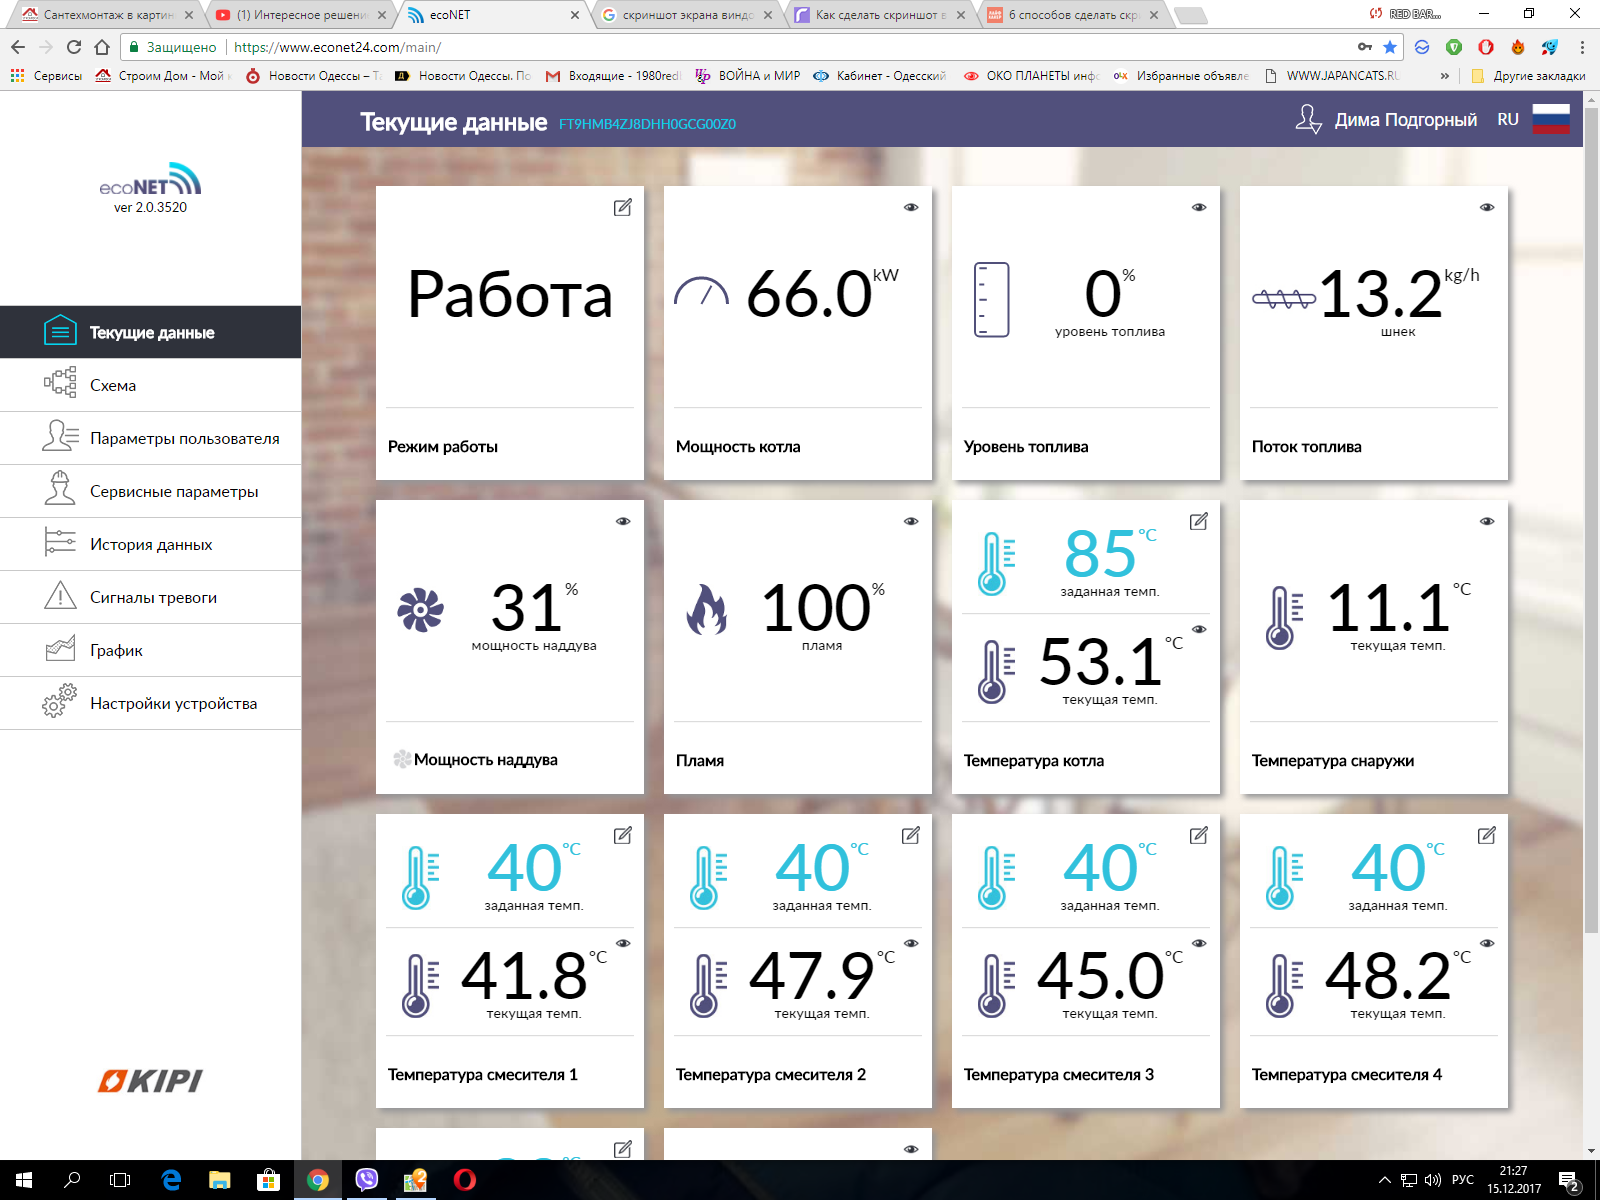Screen dimensions: 1600x1200
Task: Edit set temperature for Смеситель 1
Action: click(622, 835)
